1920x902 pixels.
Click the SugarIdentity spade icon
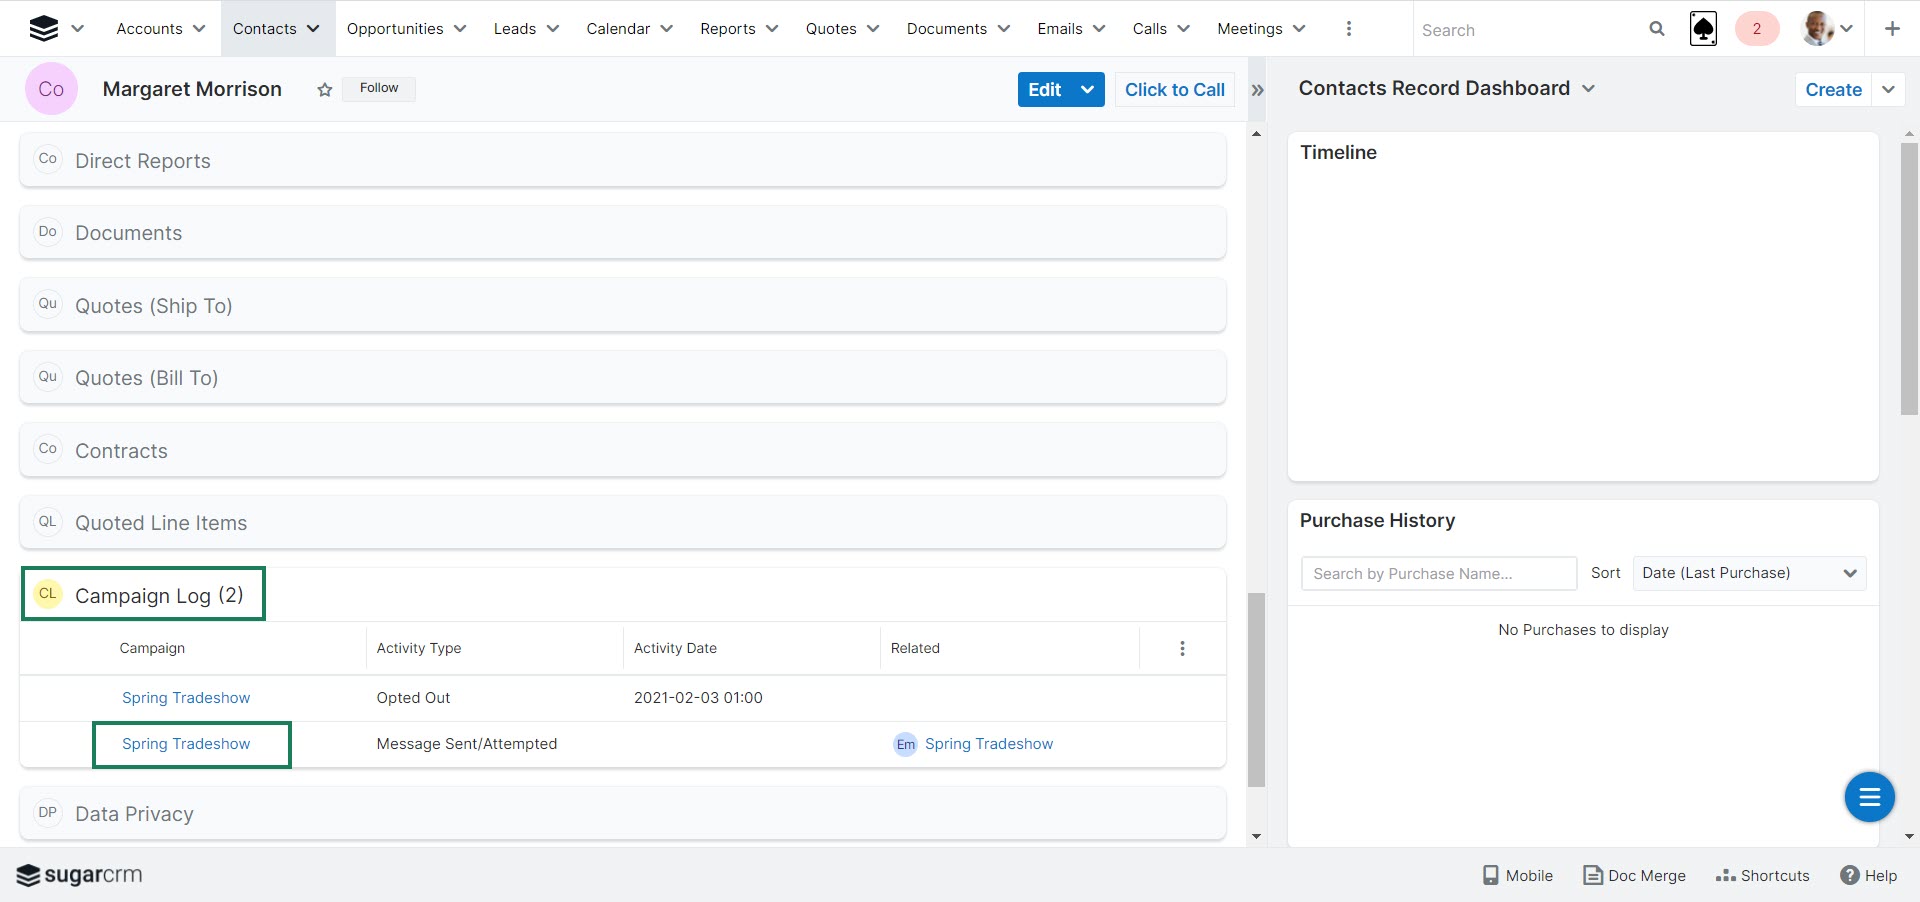pyautogui.click(x=1703, y=29)
